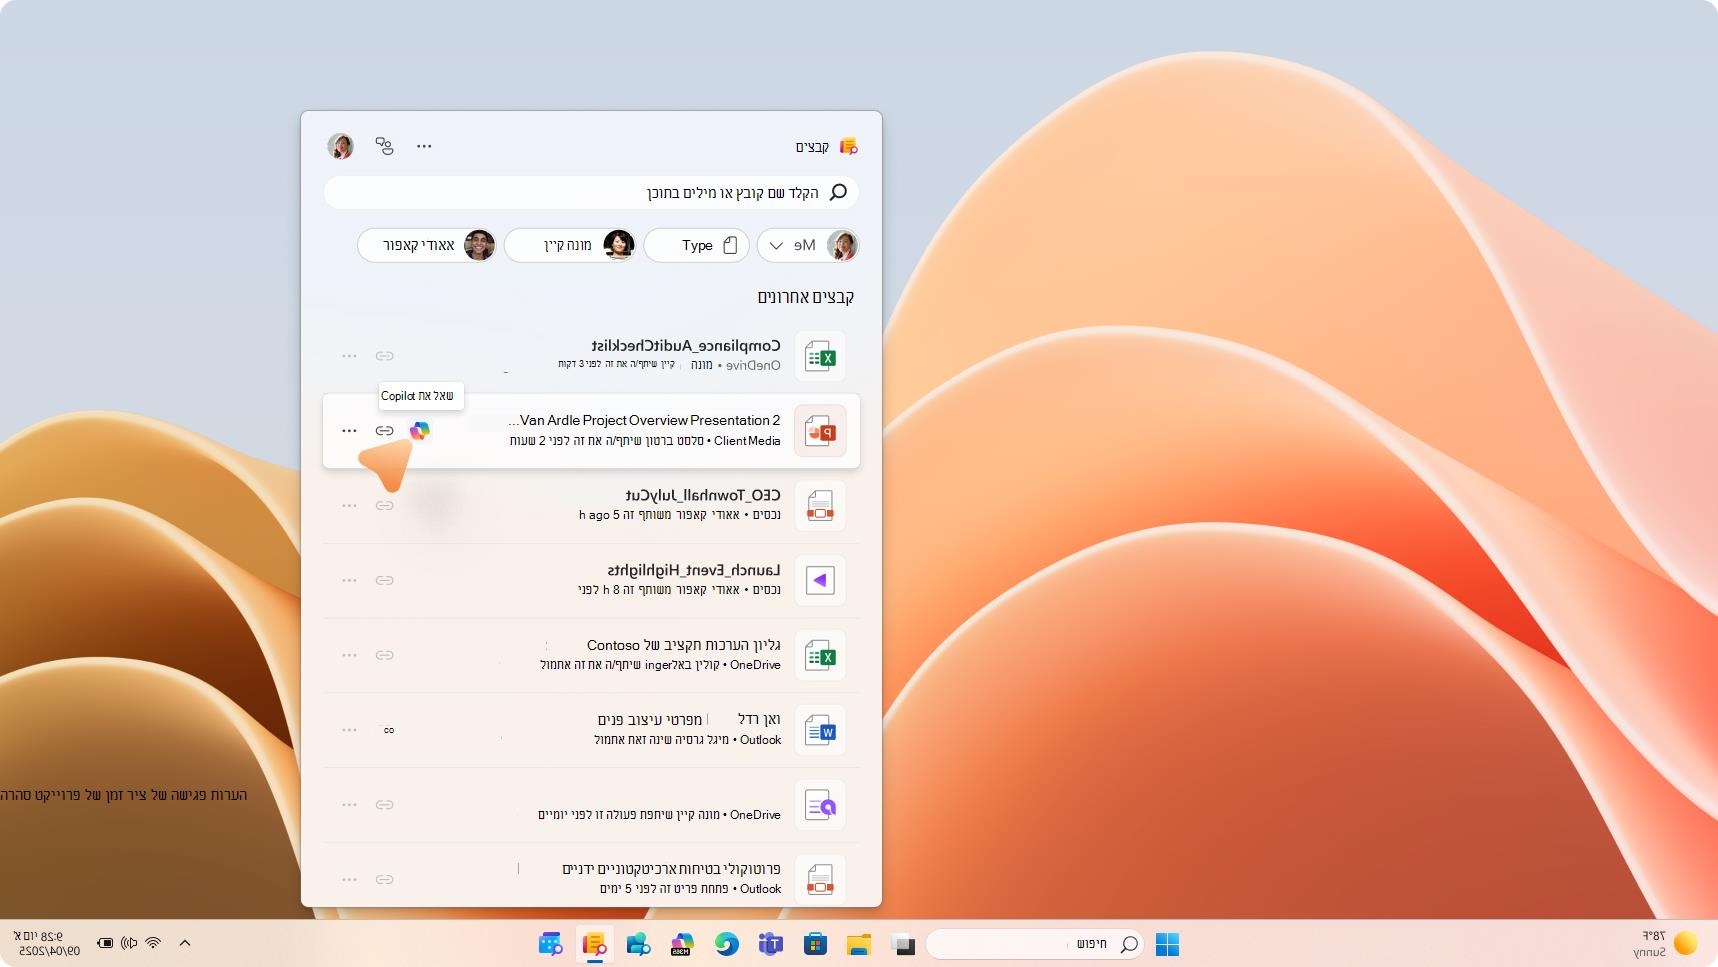The height and width of the screenshot is (967, 1718).
Task: Filter files by מונה קיין
Action: click(570, 245)
